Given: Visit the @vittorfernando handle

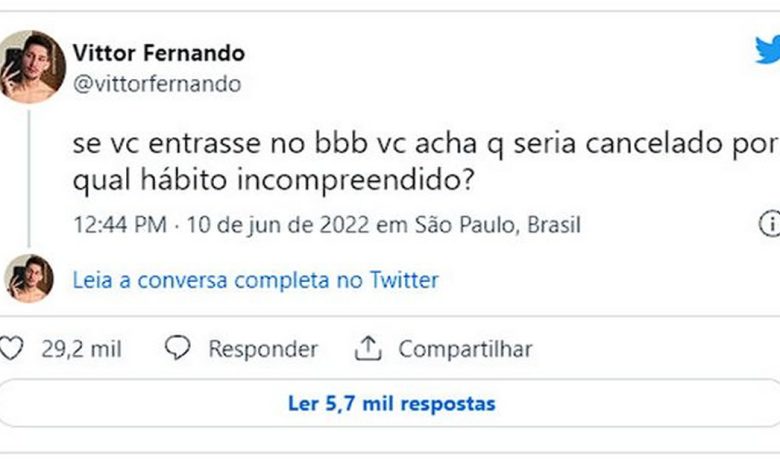Looking at the screenshot, I should click(x=157, y=84).
